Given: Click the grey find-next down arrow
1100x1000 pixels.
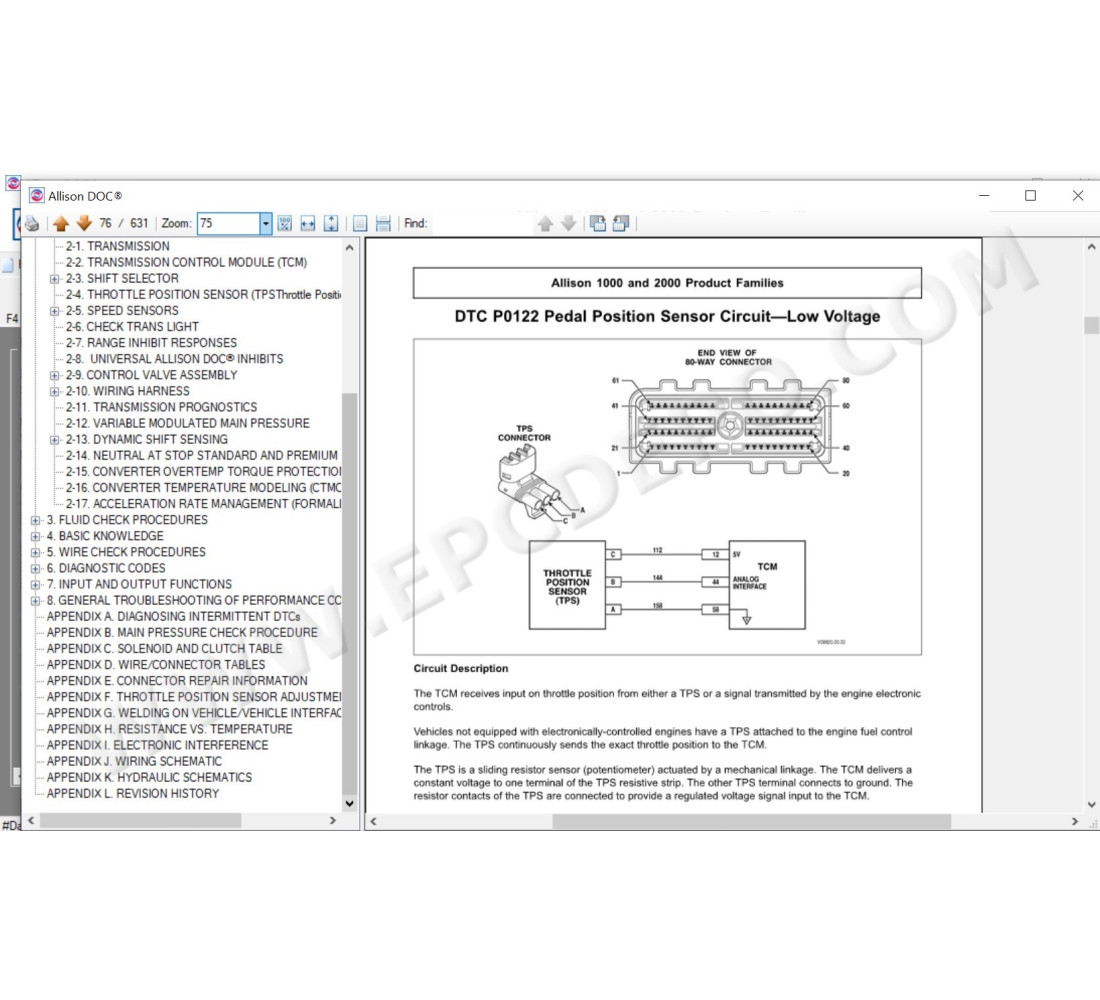Looking at the screenshot, I should 569,224.
